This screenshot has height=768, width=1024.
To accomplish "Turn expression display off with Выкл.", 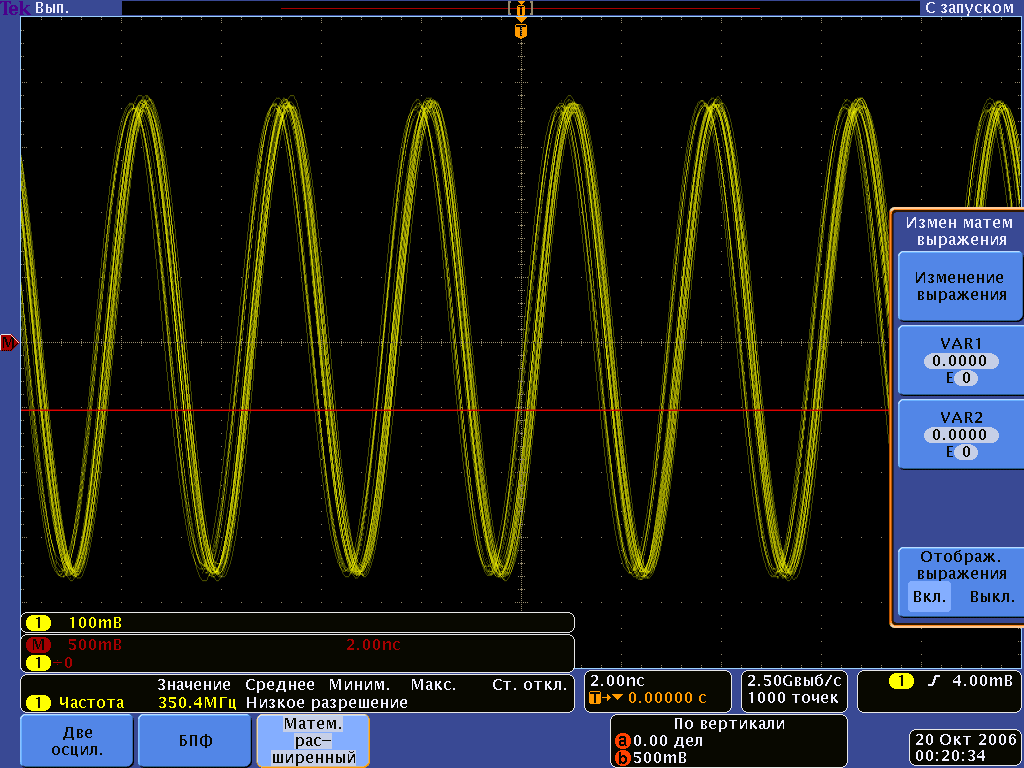I will (991, 597).
